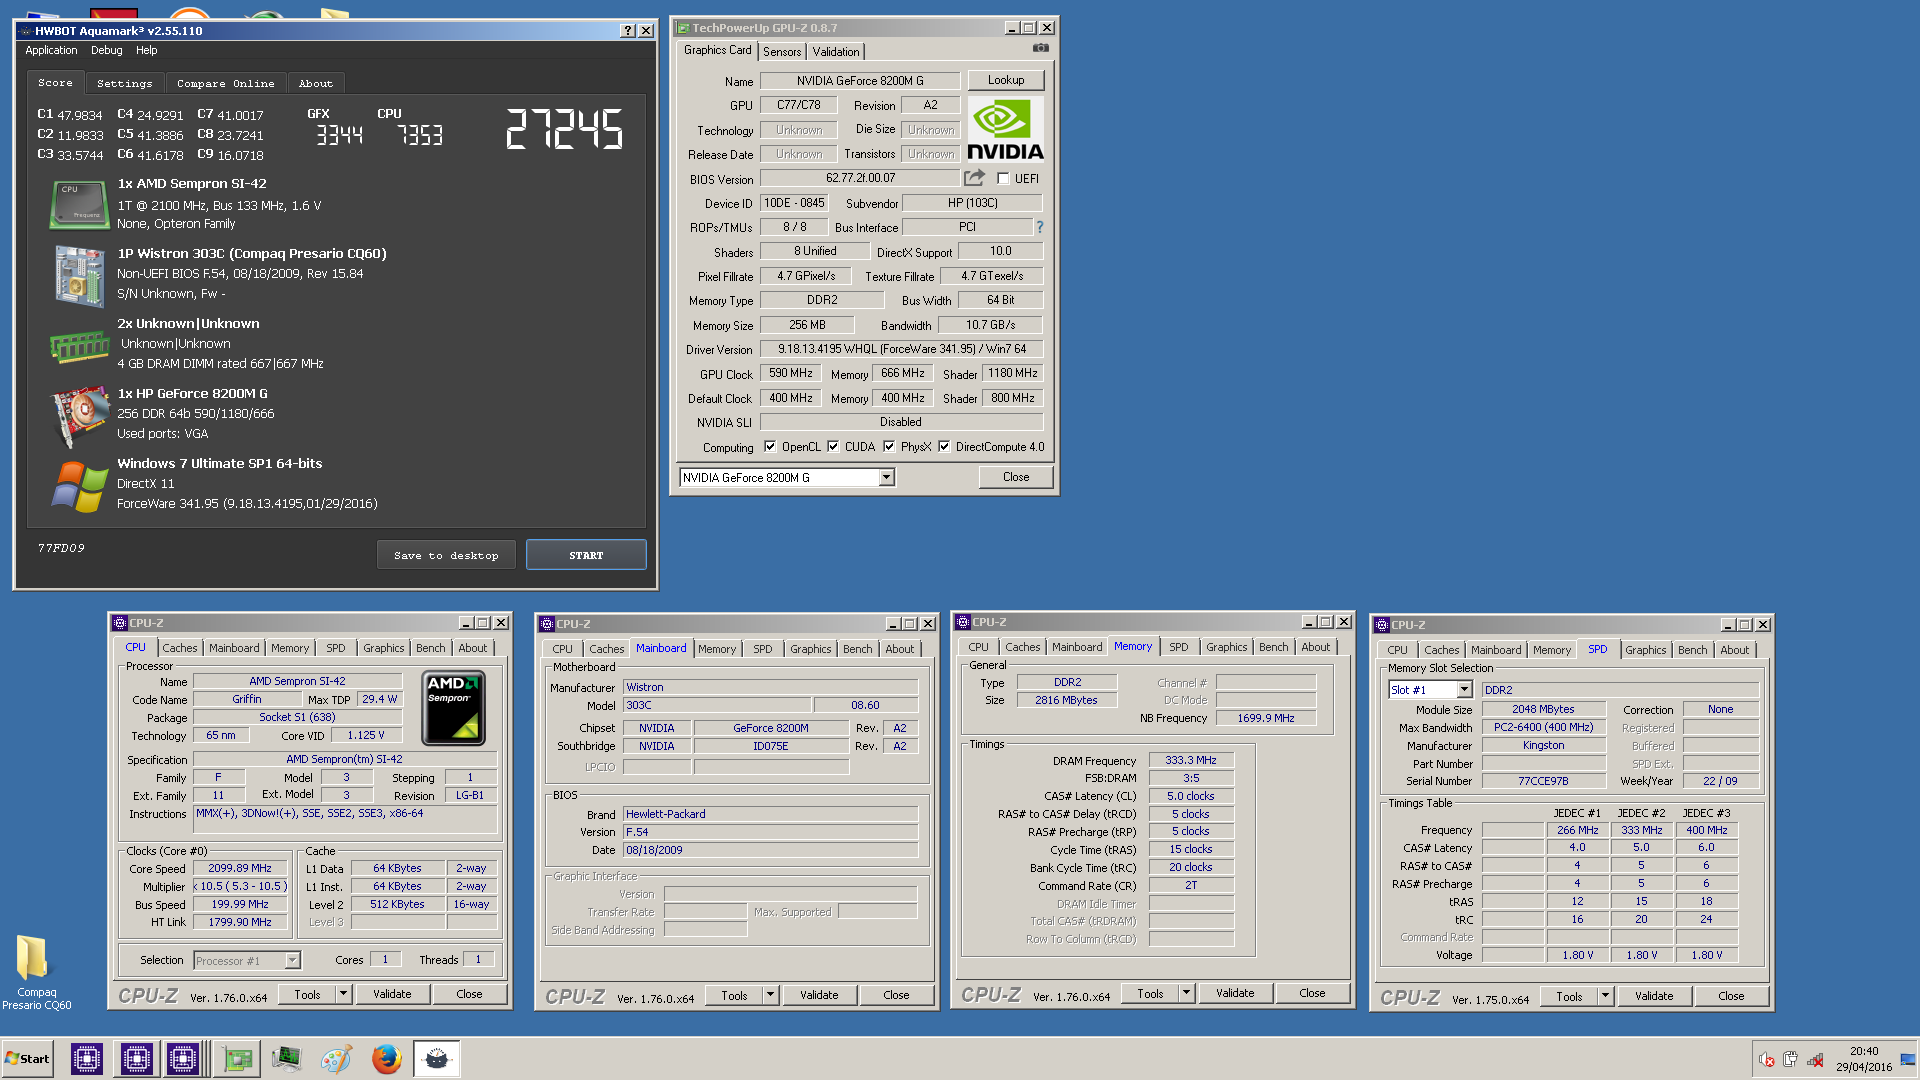Click the Show Desktop icon in the tray
The height and width of the screenshot is (1080, 1920).
1908,1060
